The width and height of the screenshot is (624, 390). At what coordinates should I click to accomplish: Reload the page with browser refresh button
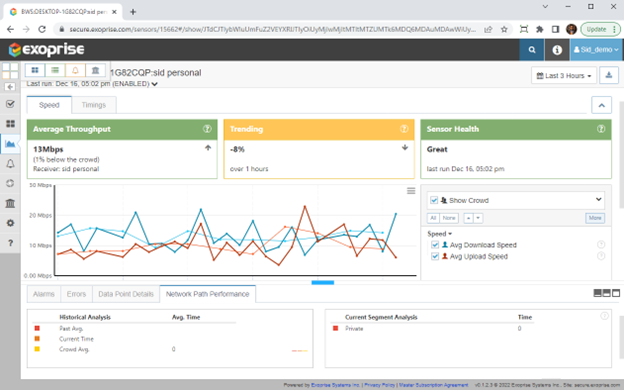42,29
